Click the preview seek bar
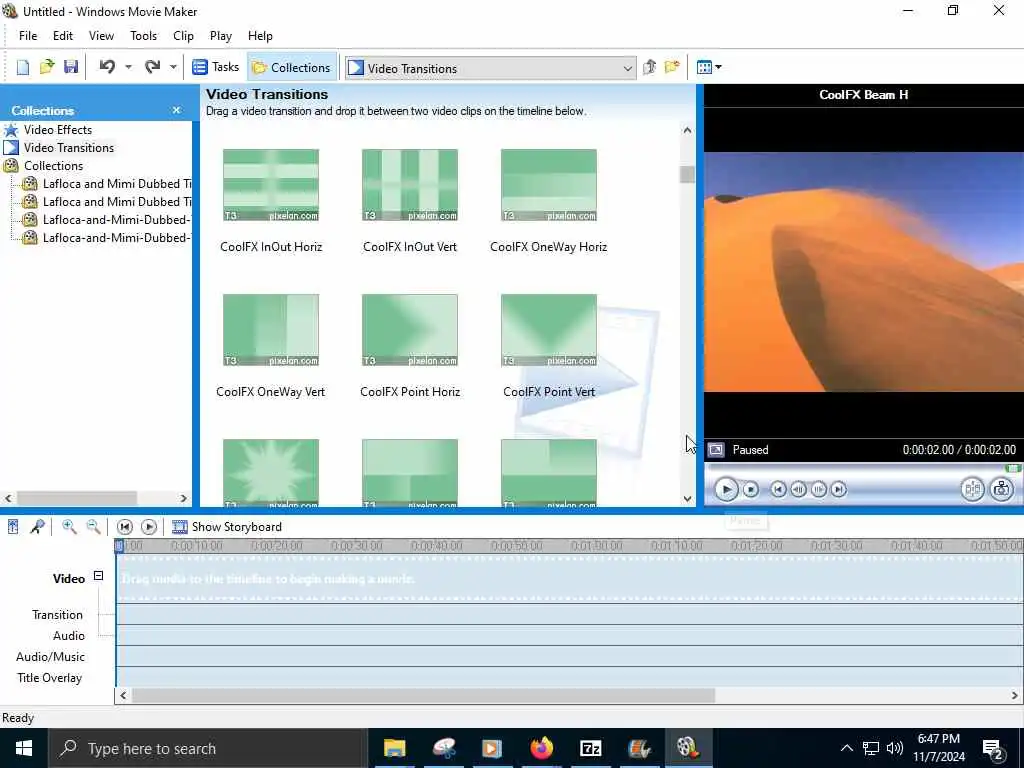The image size is (1024, 768). (863, 468)
